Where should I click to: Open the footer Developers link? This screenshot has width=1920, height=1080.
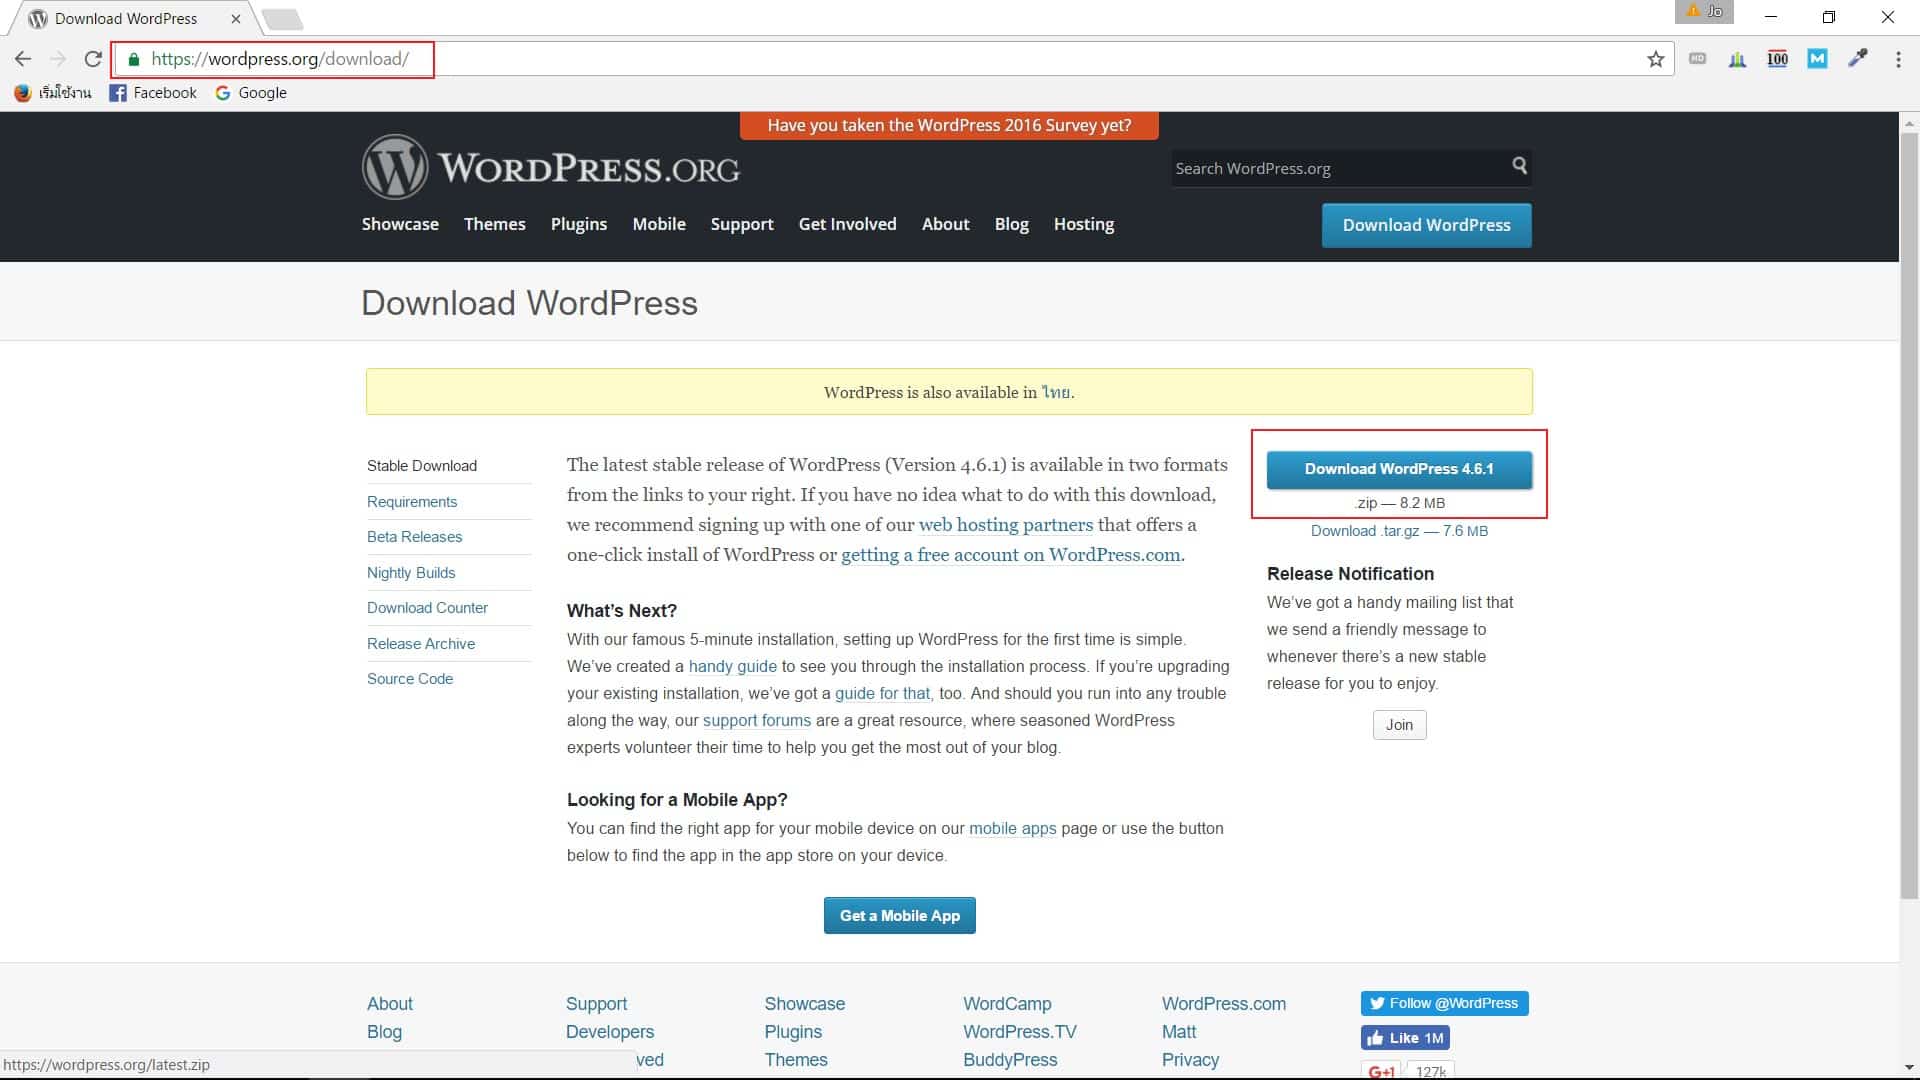tap(610, 1032)
